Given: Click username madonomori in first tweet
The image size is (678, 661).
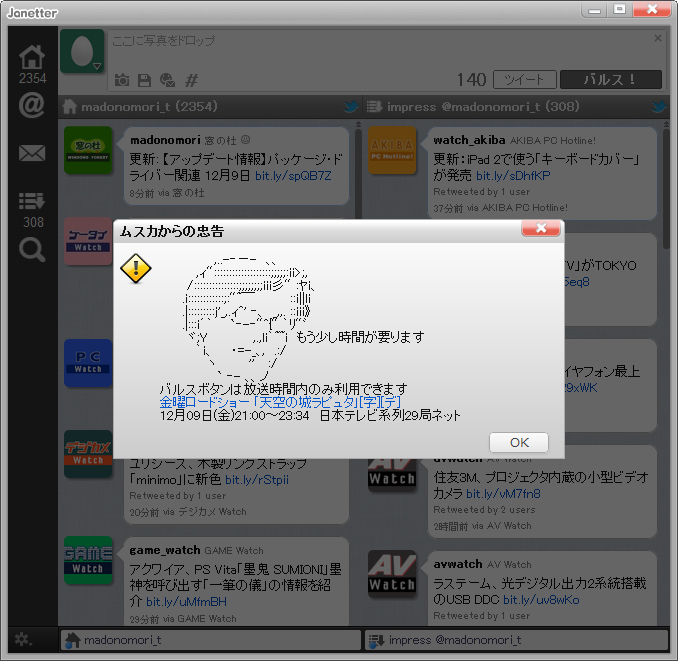Looking at the screenshot, I should coord(165,140).
